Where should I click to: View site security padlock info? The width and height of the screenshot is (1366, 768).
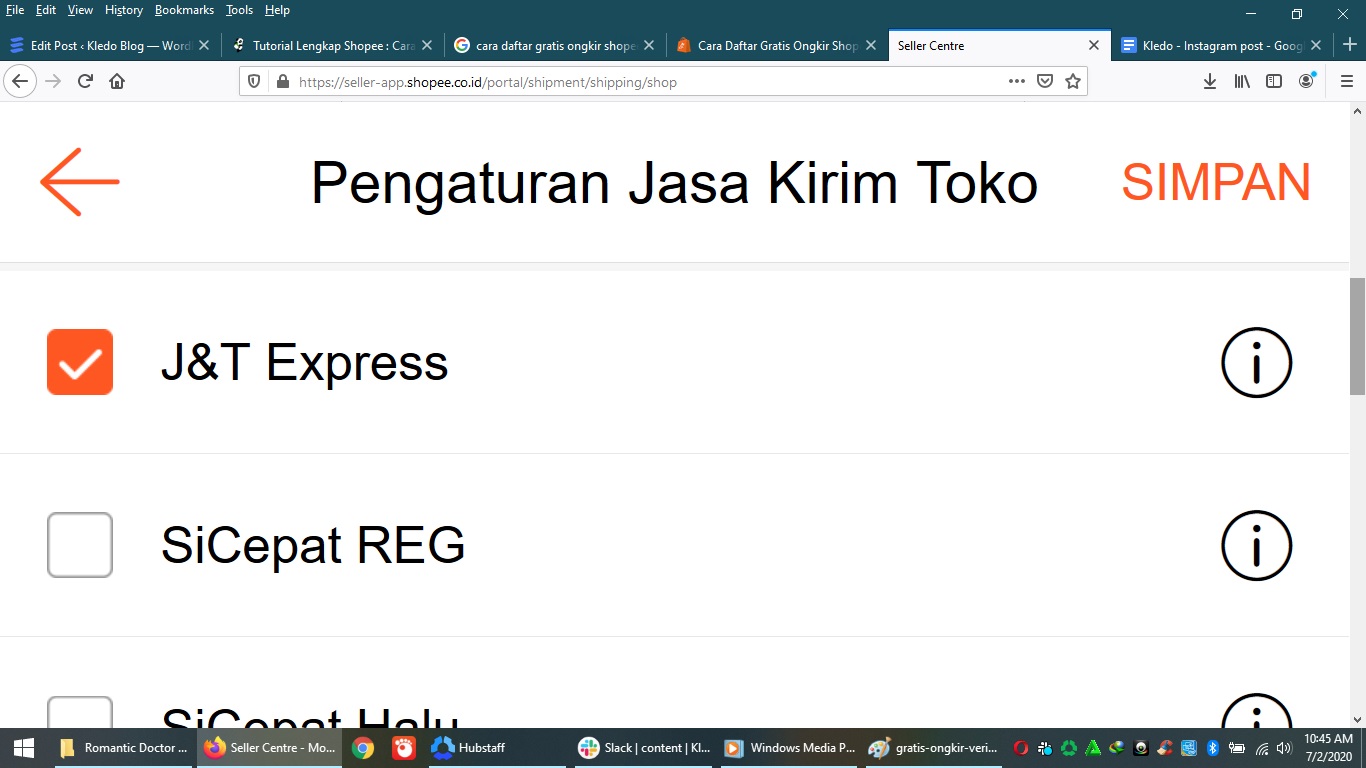tap(281, 82)
